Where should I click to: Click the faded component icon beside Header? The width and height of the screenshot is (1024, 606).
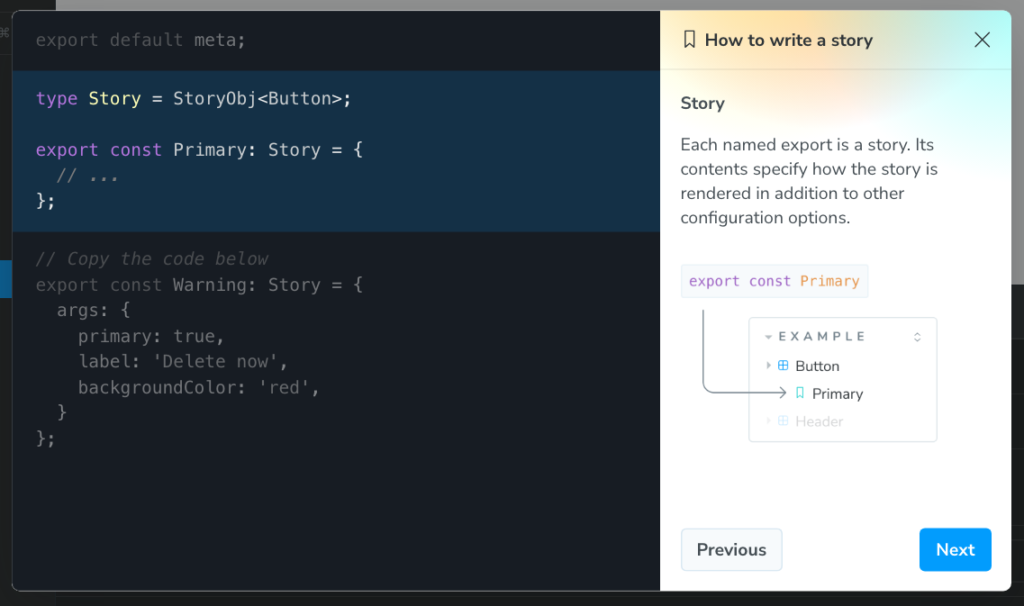(783, 421)
